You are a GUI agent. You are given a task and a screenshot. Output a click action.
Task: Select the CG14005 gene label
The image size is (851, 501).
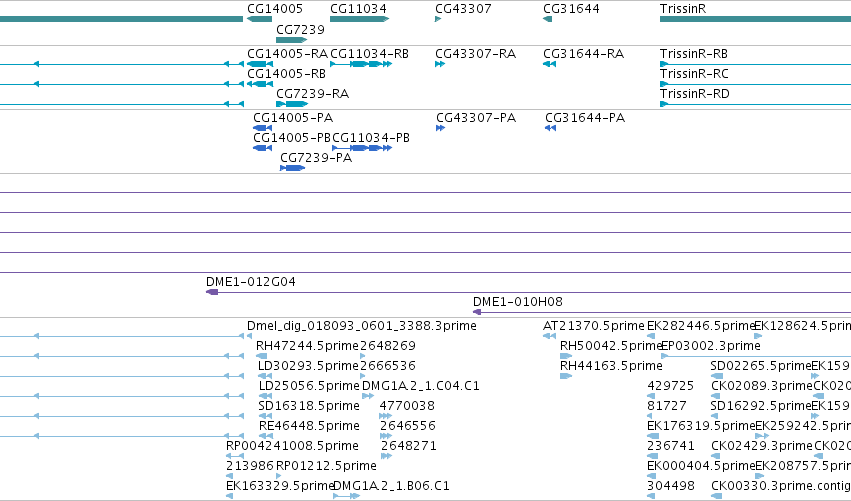click(275, 9)
